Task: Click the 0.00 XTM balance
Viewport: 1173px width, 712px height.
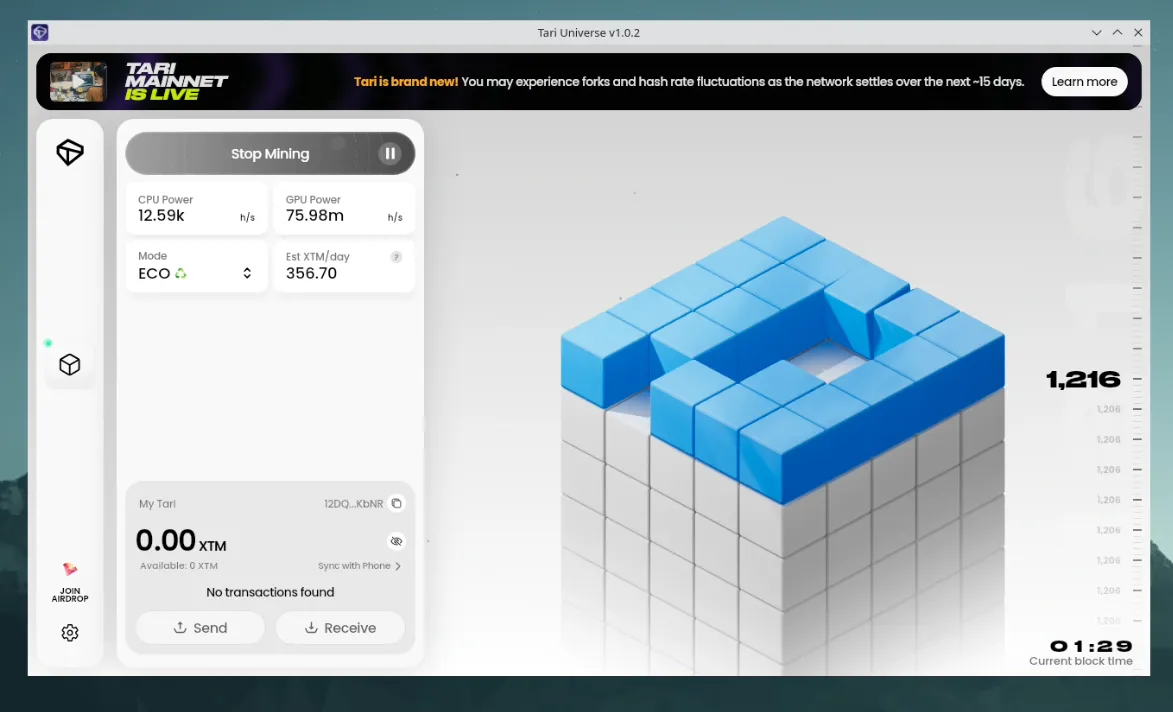Action: tap(181, 540)
